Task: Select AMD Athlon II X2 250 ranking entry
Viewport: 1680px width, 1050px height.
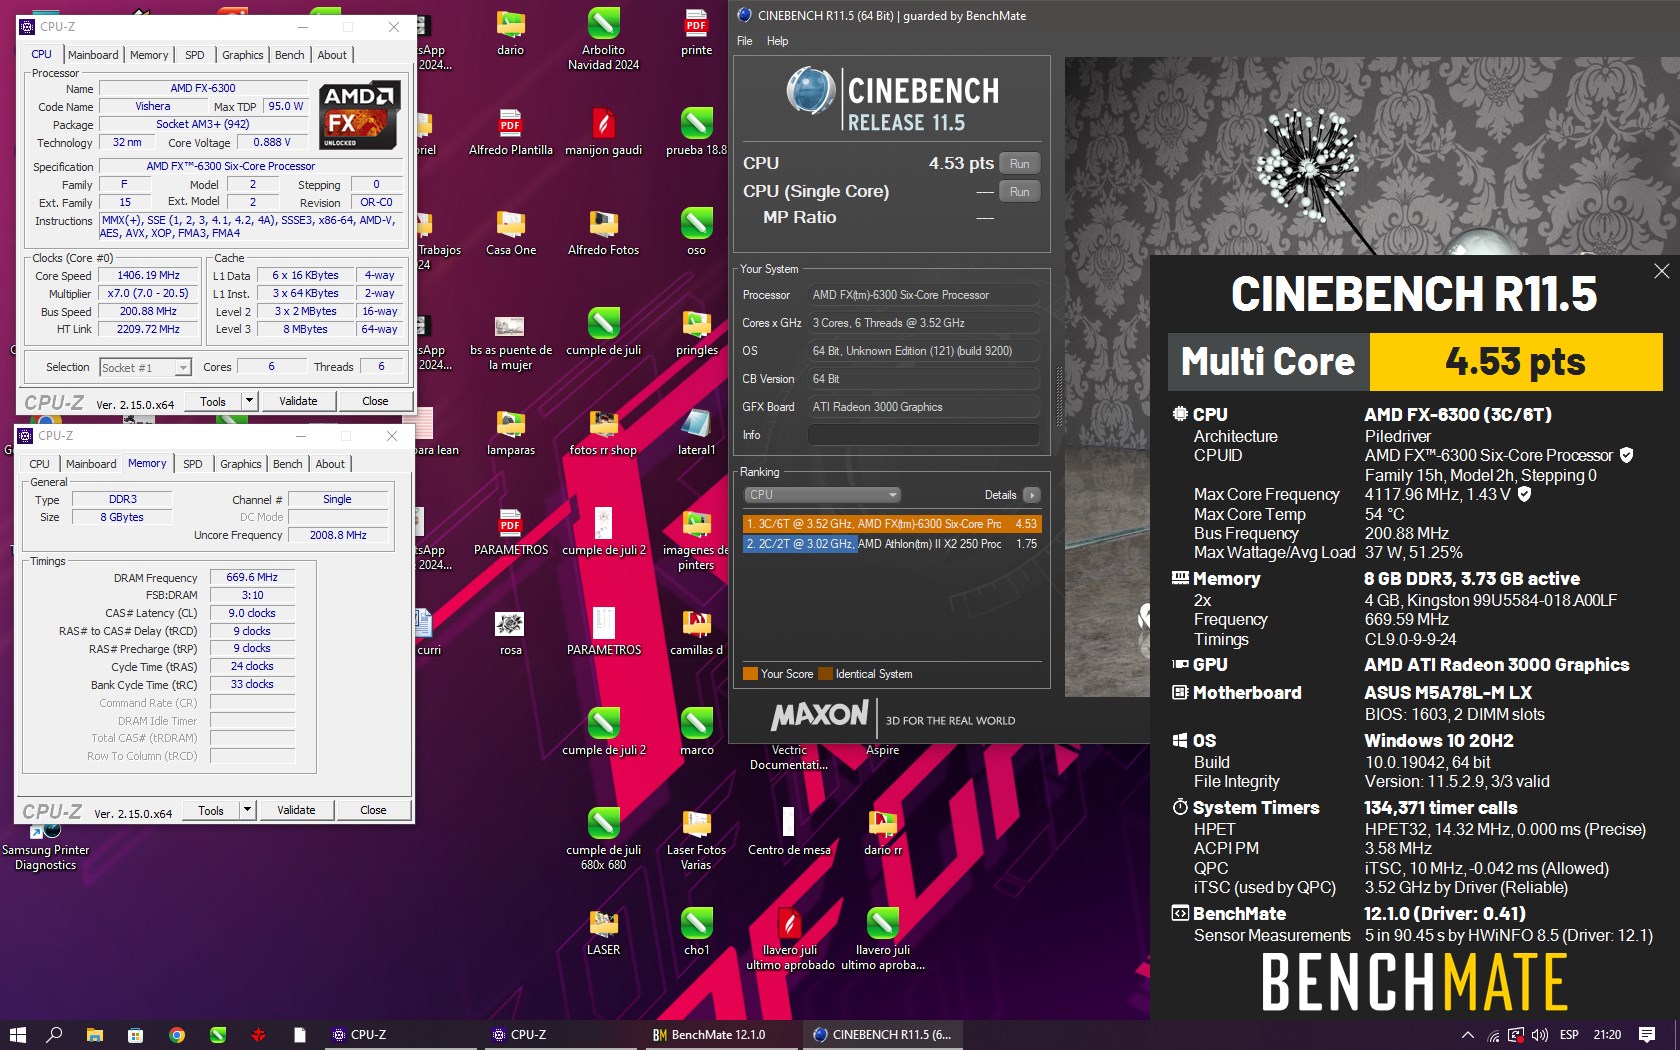Action: 892,544
